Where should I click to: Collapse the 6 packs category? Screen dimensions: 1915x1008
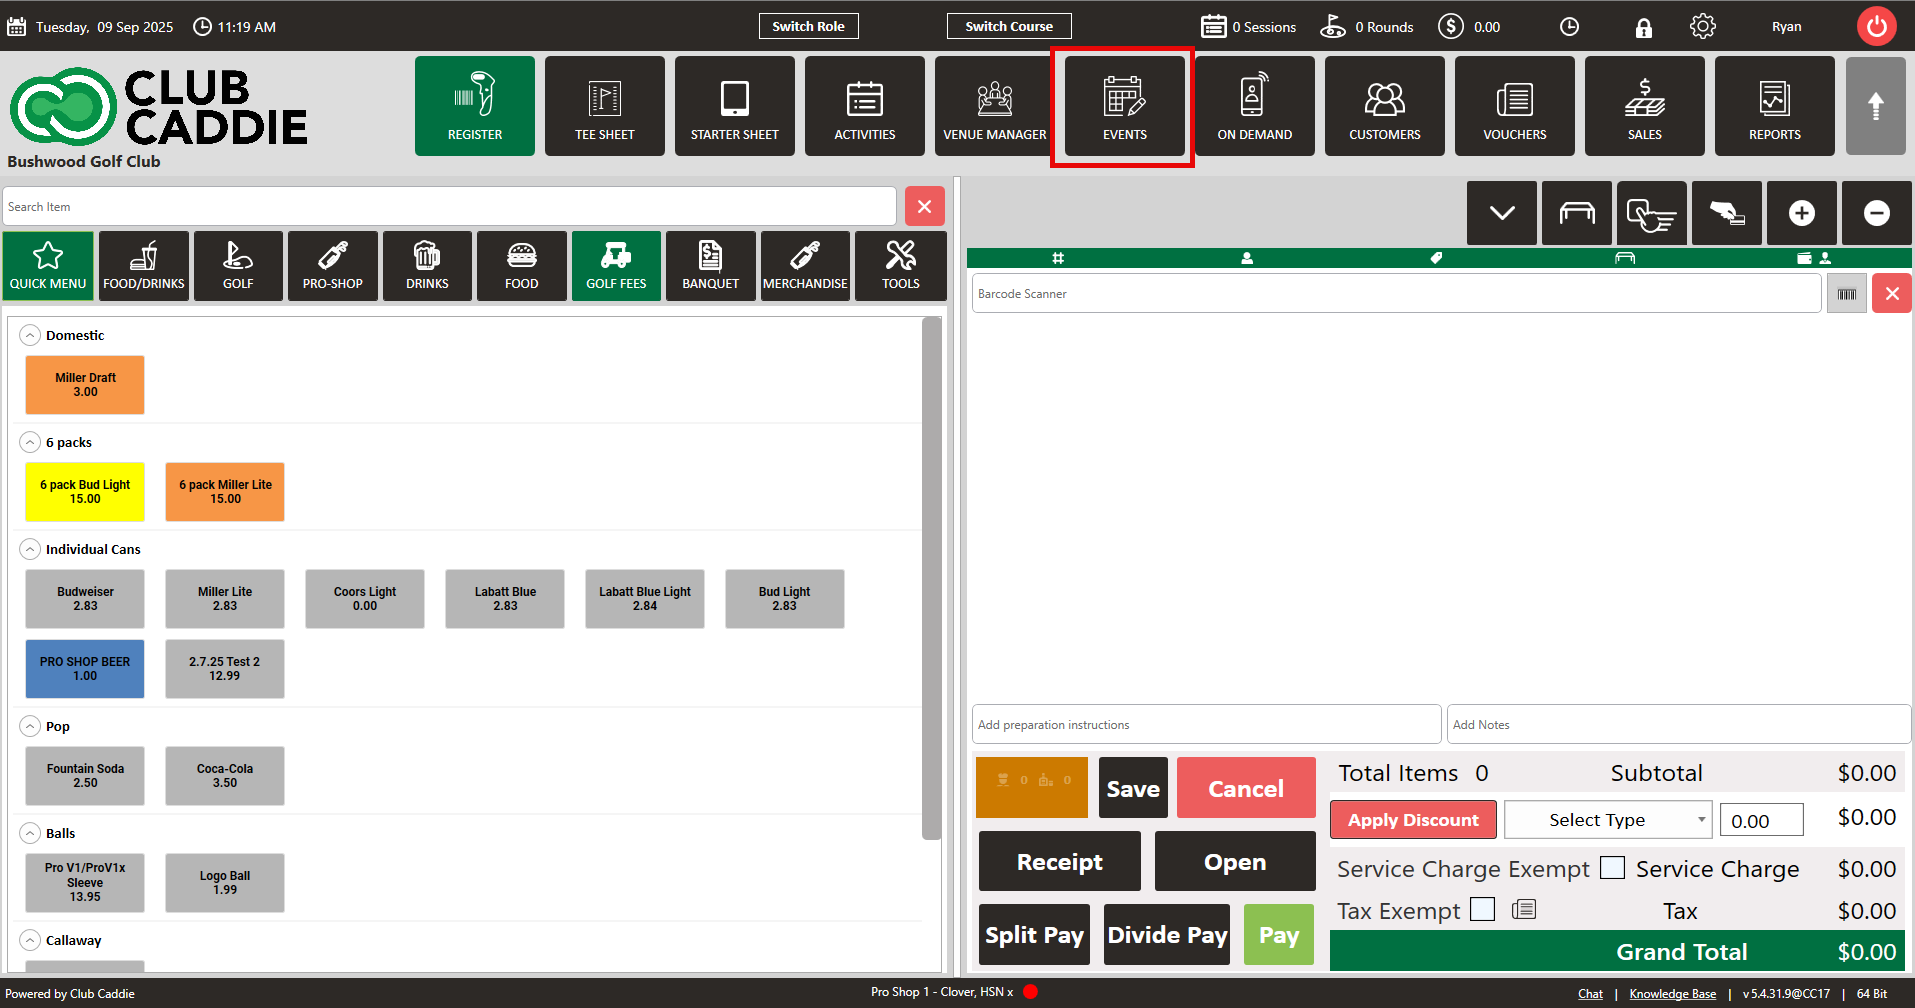(x=31, y=442)
